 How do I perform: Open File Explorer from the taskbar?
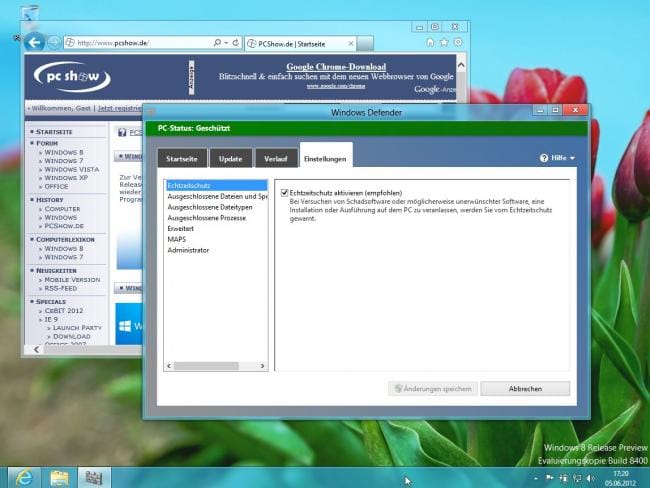point(59,478)
